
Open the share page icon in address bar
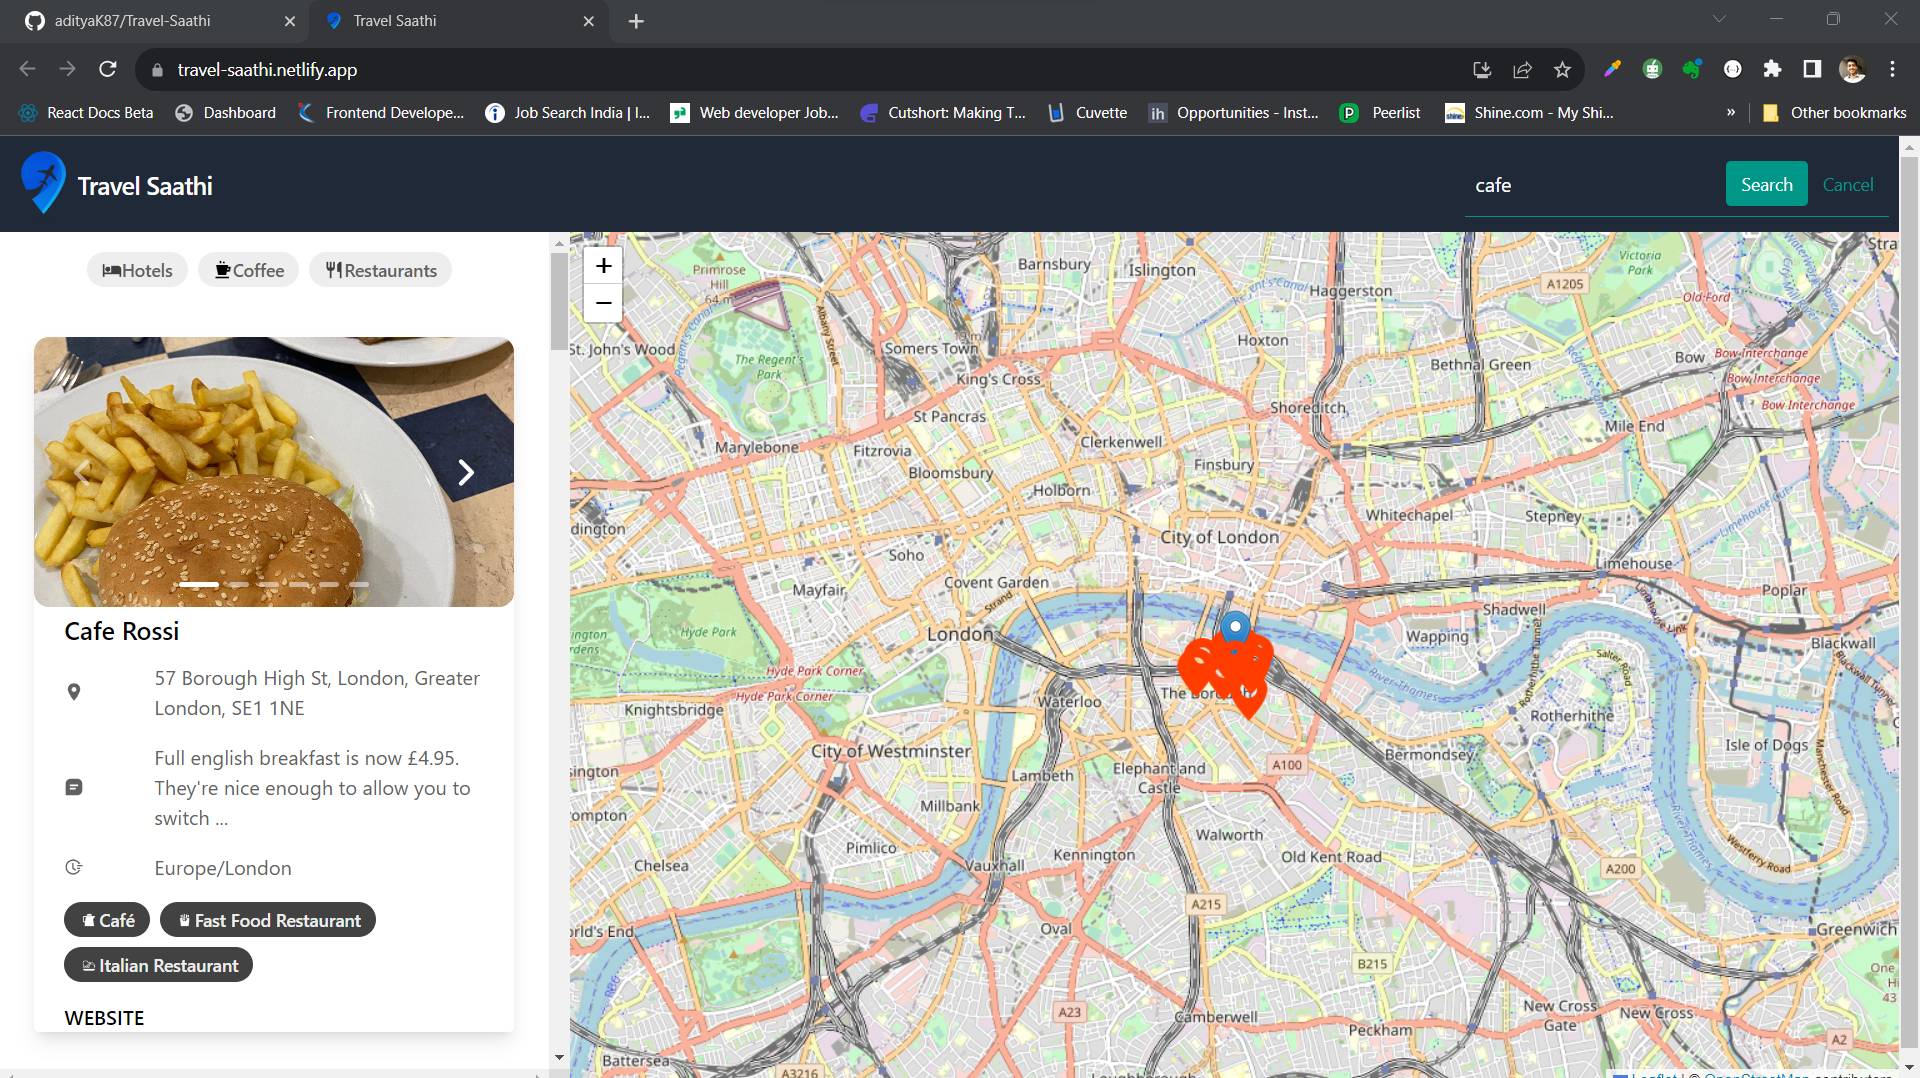tap(1522, 70)
